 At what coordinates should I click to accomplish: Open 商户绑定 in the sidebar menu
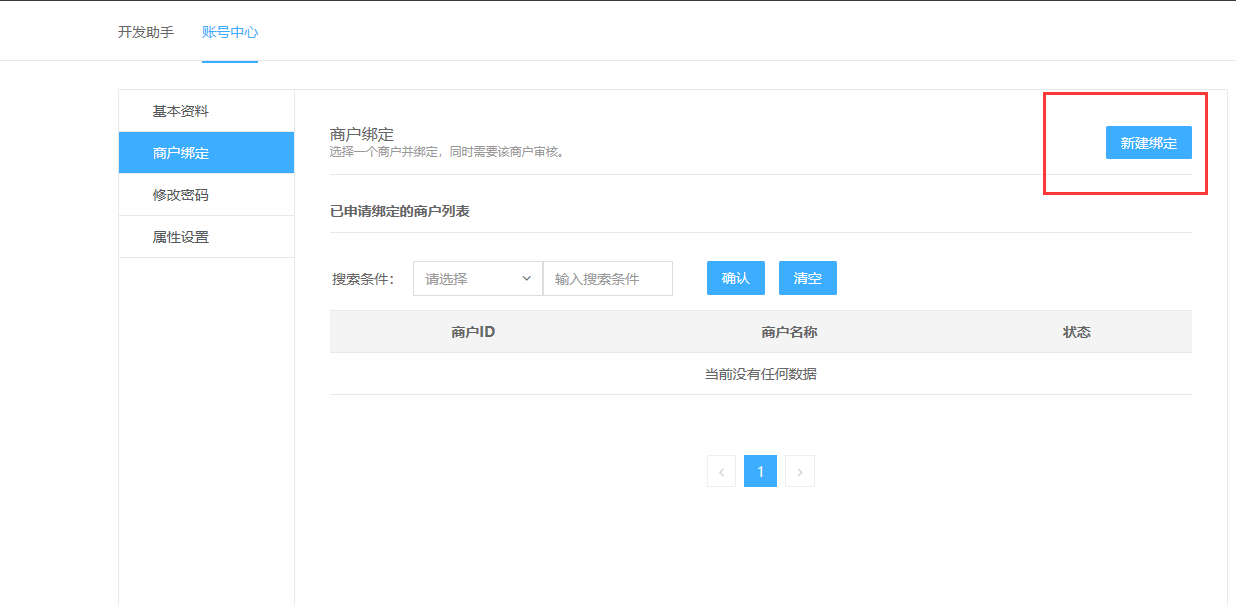pos(181,153)
